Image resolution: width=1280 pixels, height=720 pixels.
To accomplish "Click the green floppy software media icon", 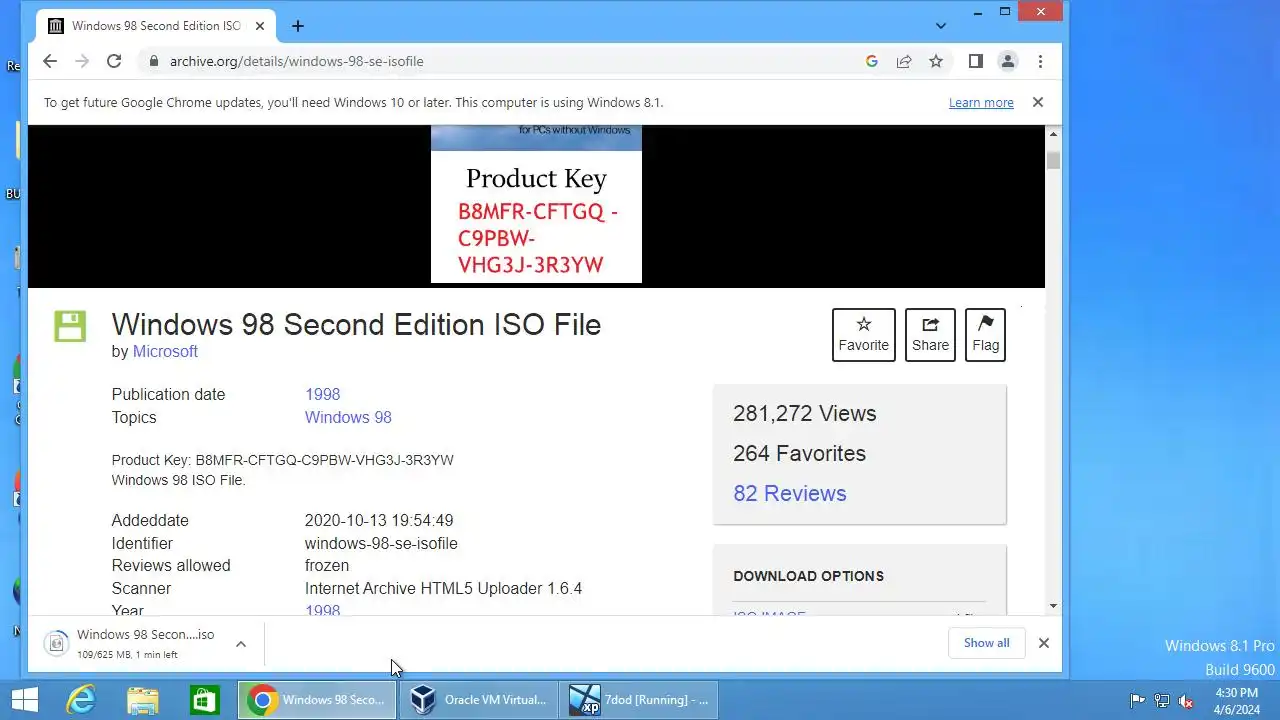I will tap(70, 326).
